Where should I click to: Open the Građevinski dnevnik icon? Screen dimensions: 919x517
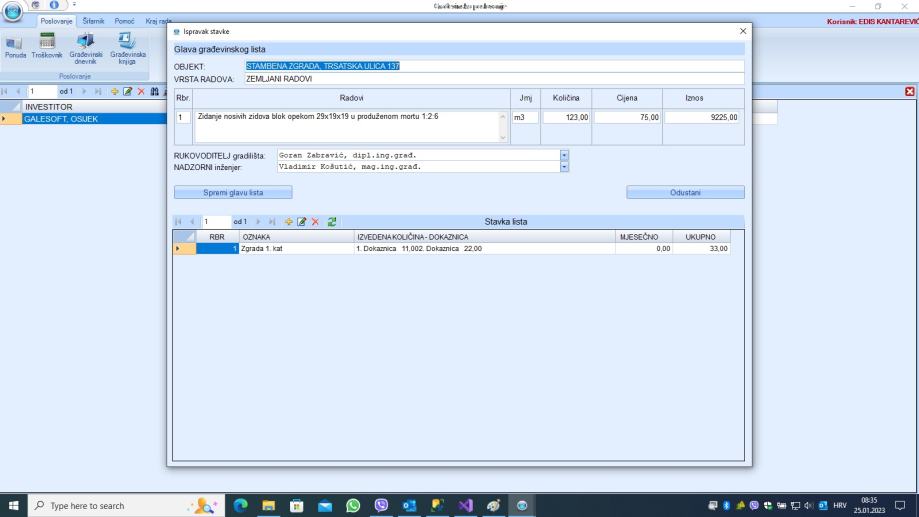coord(84,46)
